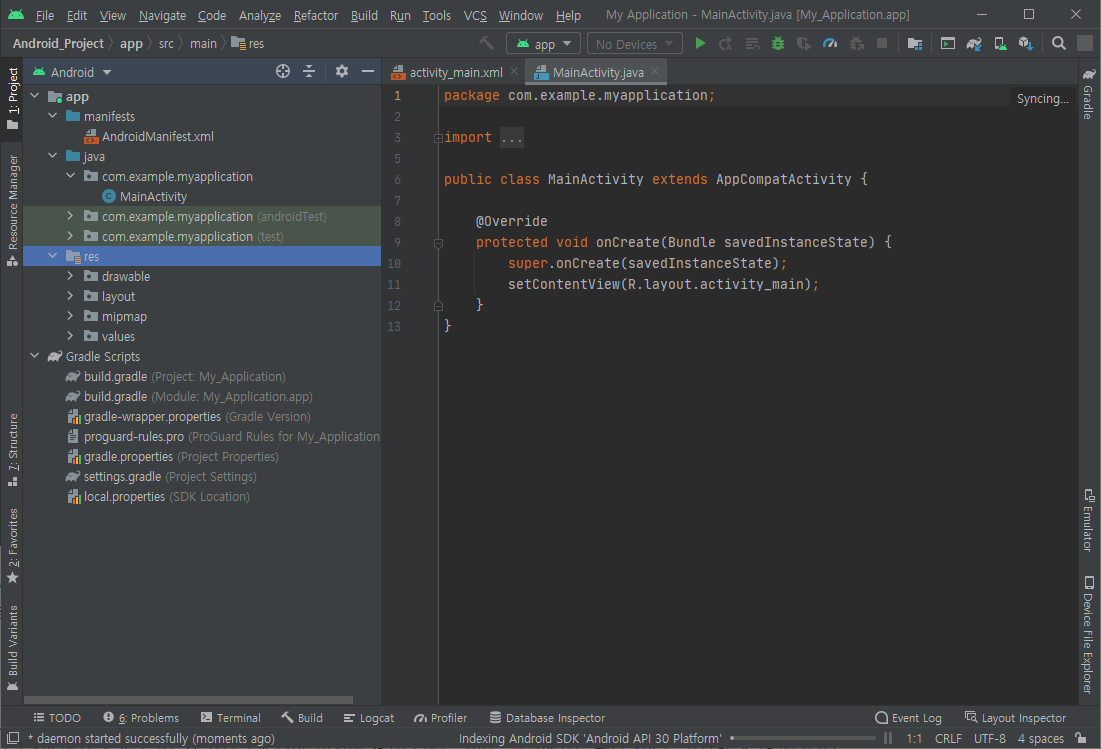Viewport: 1101px width, 749px height.
Task: Run the app with green play icon
Action: pyautogui.click(x=700, y=44)
